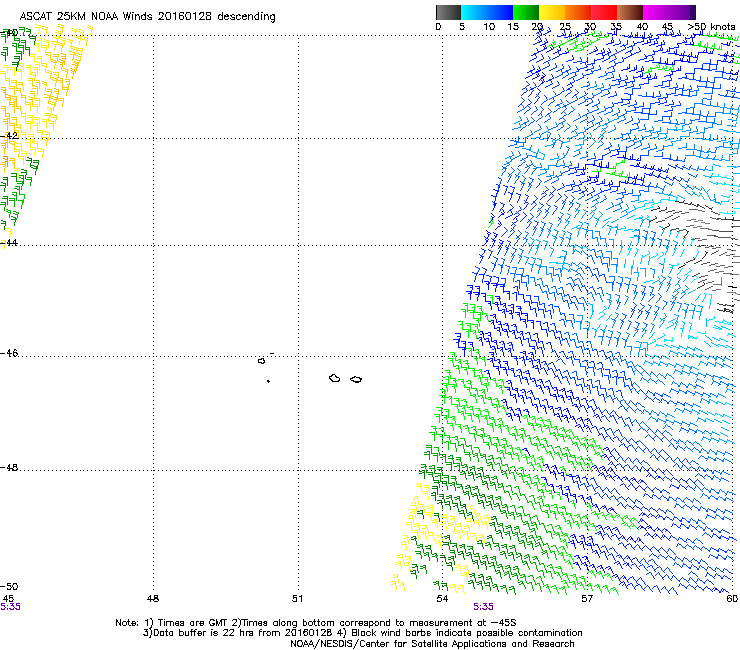The image size is (740, 650).
Task: Click the 'NOAA/NESDIS/Center for Satellite Applications' credit line
Action: (432, 644)
